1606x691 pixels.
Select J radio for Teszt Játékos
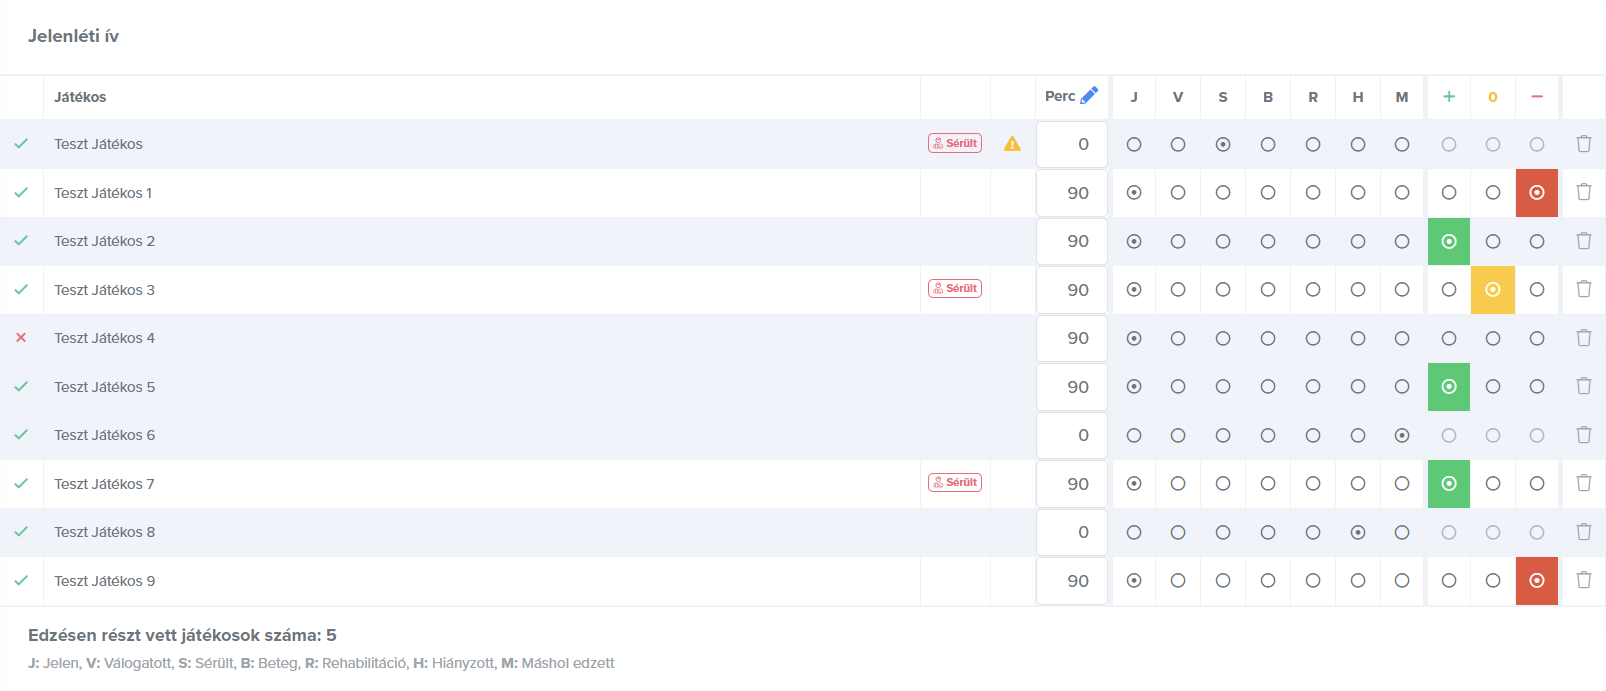click(x=1134, y=144)
